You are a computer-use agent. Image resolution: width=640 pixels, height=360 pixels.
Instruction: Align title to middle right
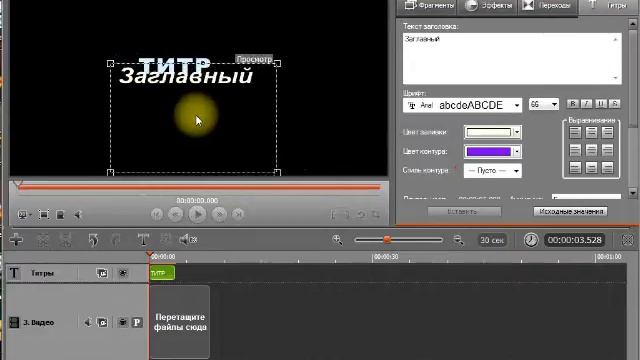click(x=608, y=150)
